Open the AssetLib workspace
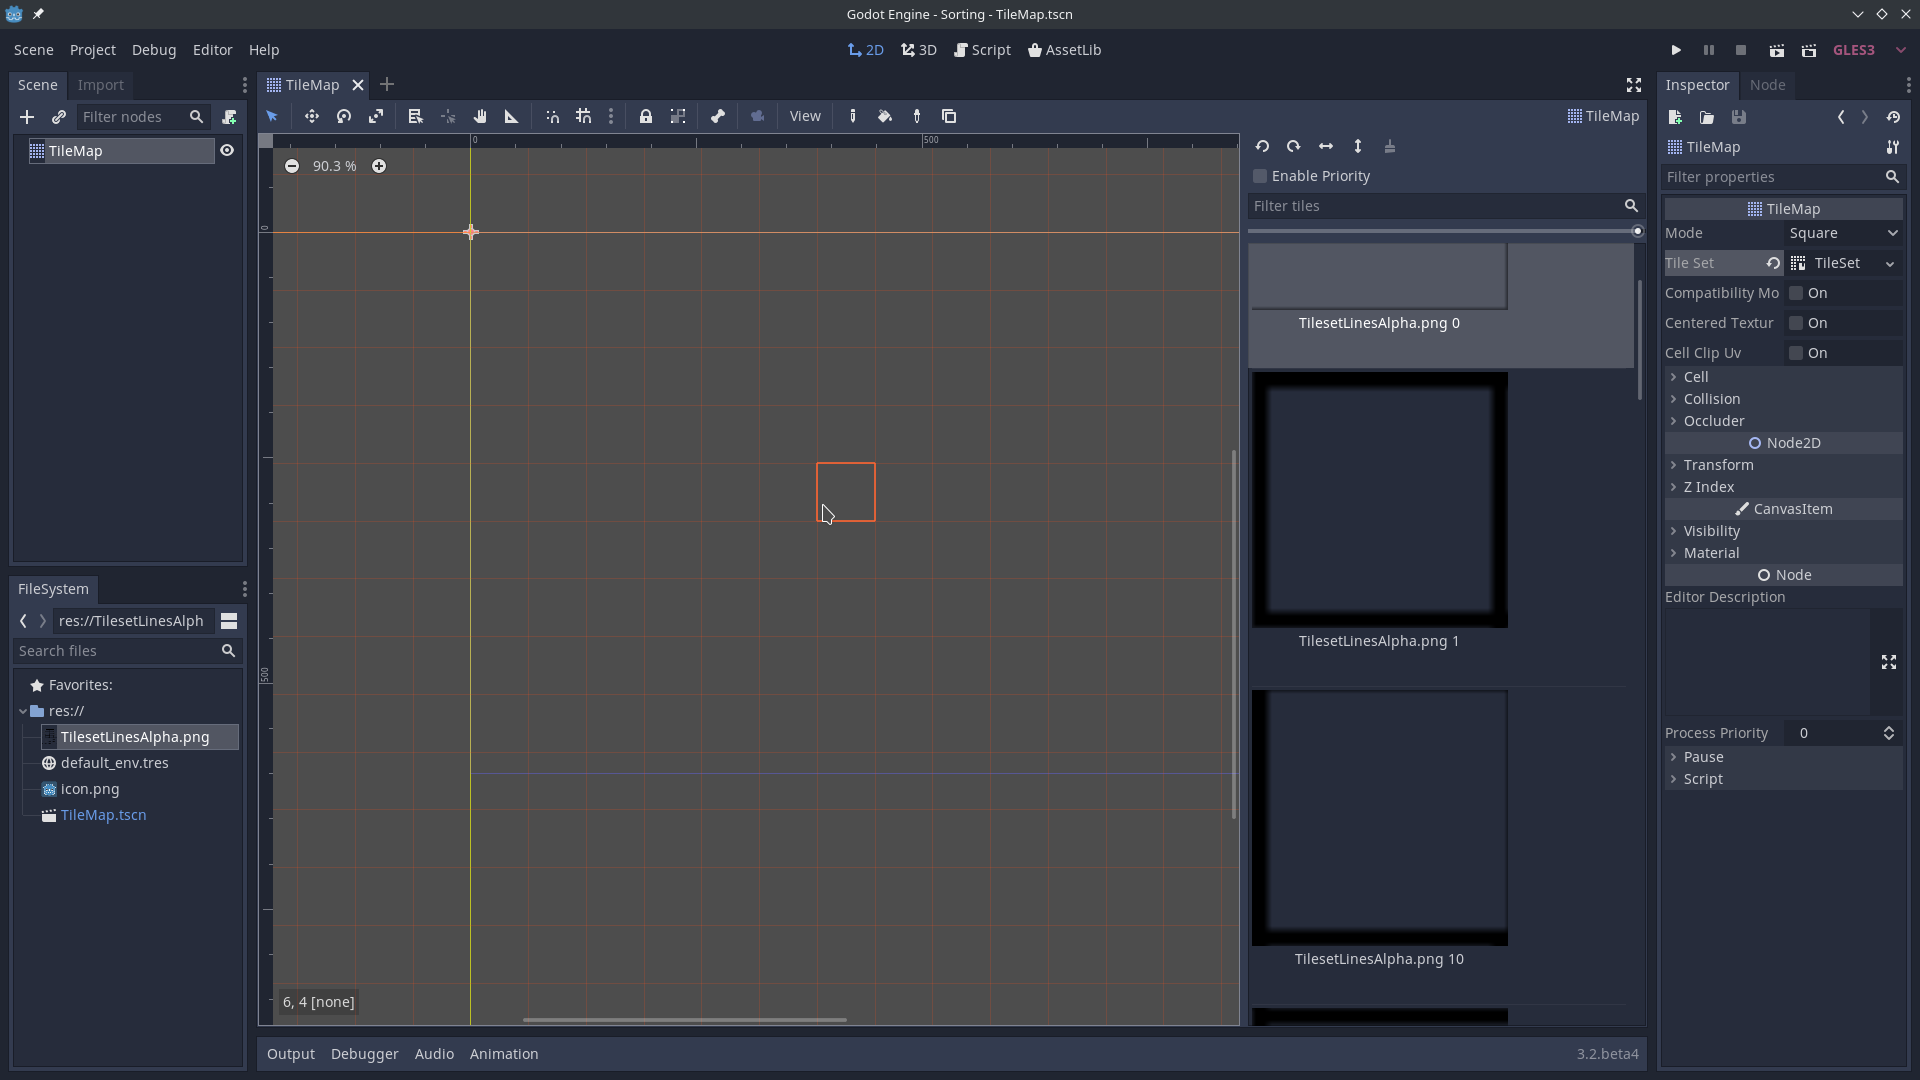The width and height of the screenshot is (1920, 1080). (1065, 50)
